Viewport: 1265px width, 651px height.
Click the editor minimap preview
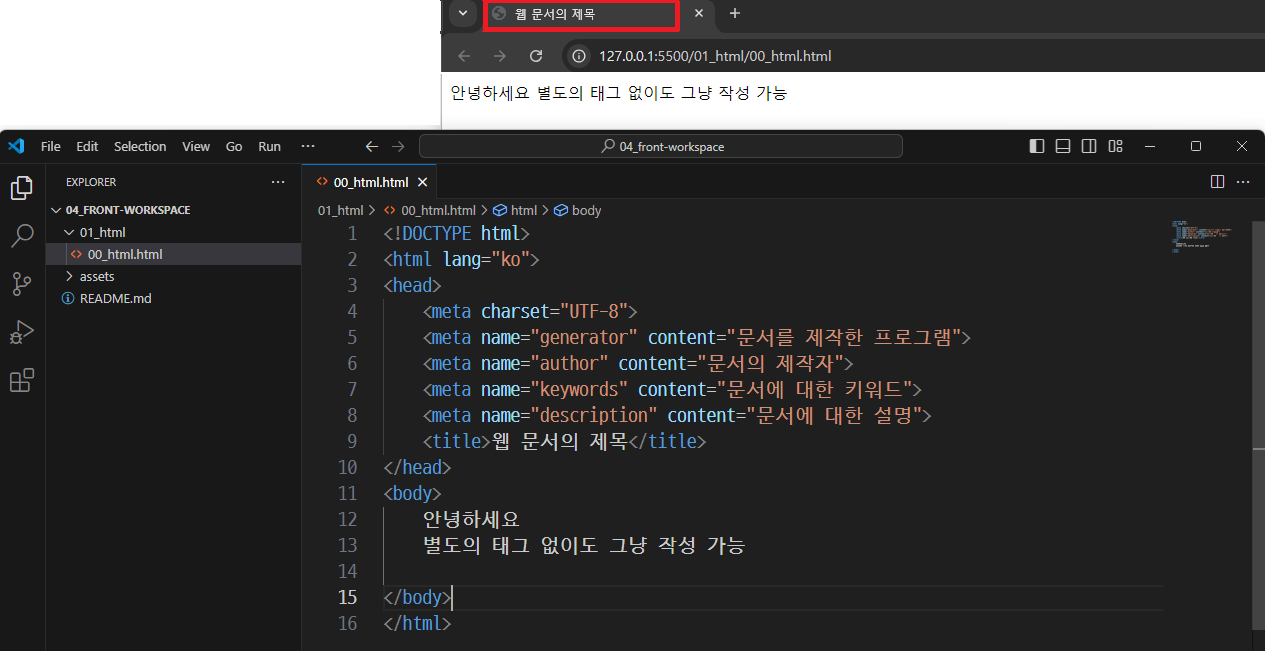pos(1201,238)
